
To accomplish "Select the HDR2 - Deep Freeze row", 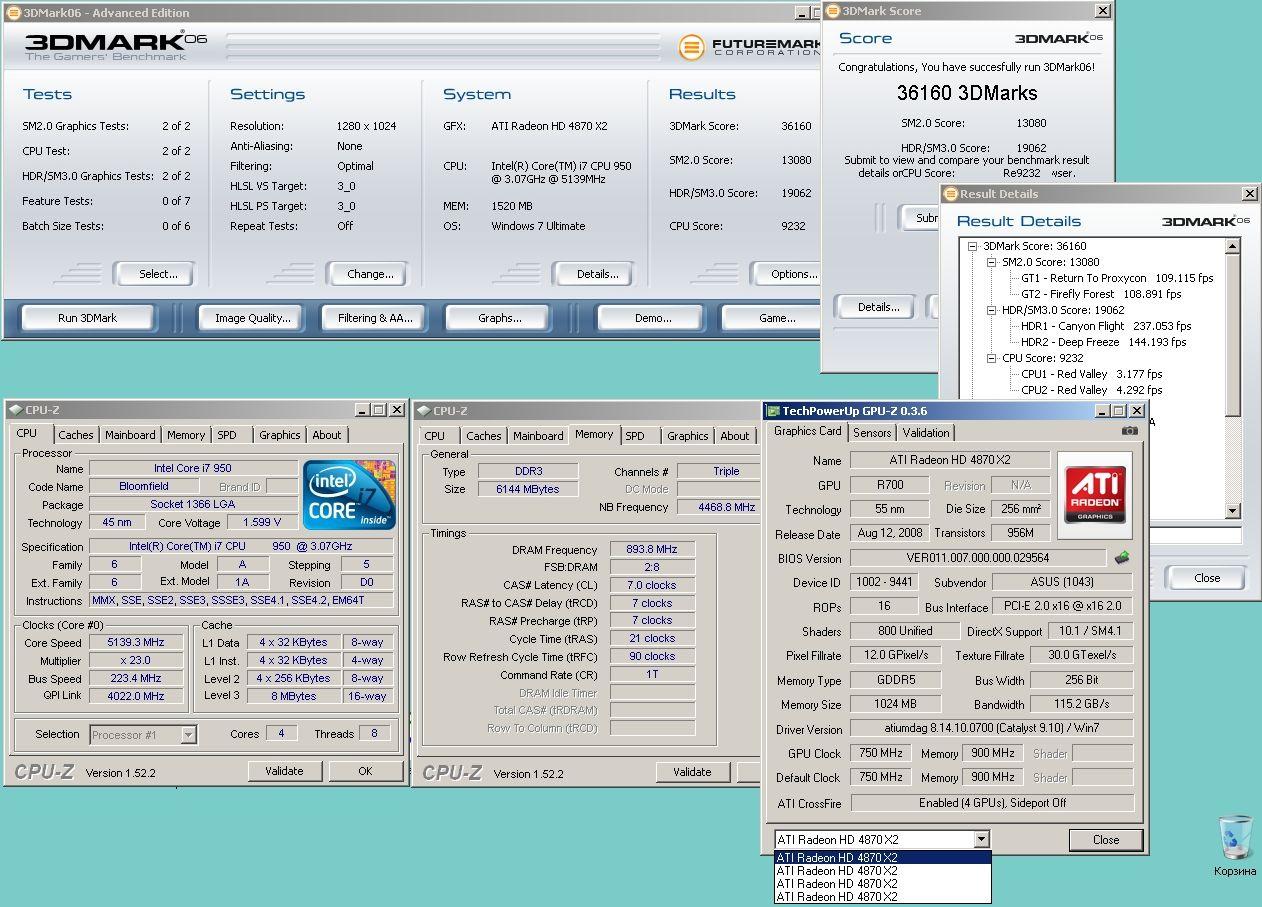I will 1103,342.
